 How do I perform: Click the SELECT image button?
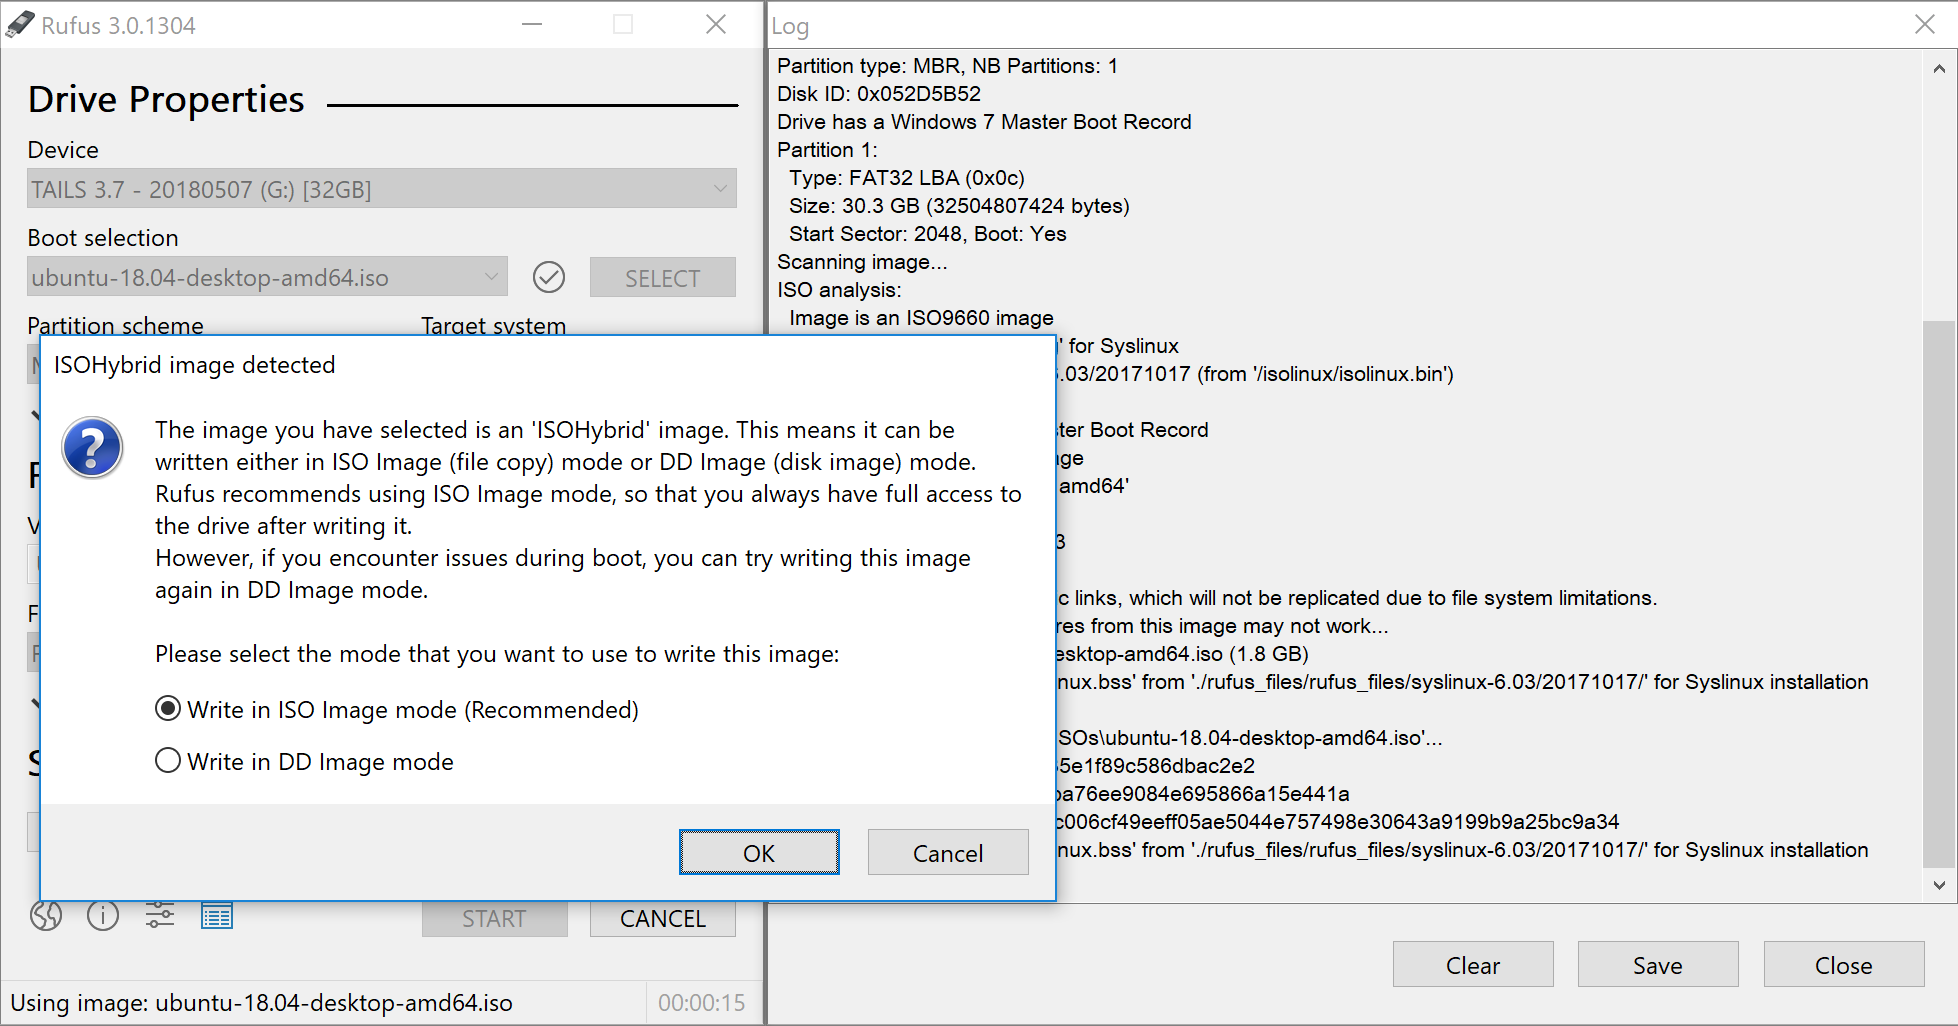(x=662, y=278)
